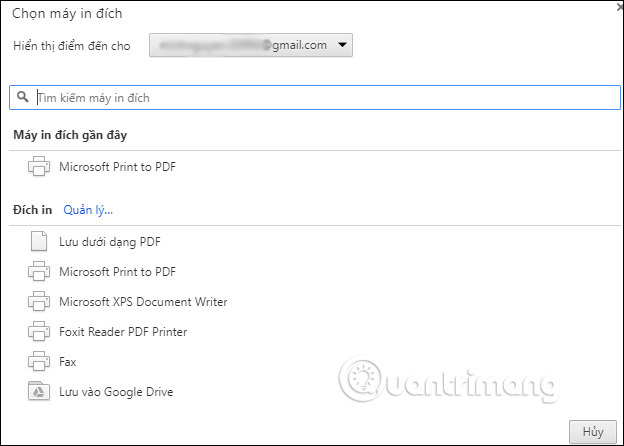
Task: Click the Fax printer icon
Action: coord(39,361)
